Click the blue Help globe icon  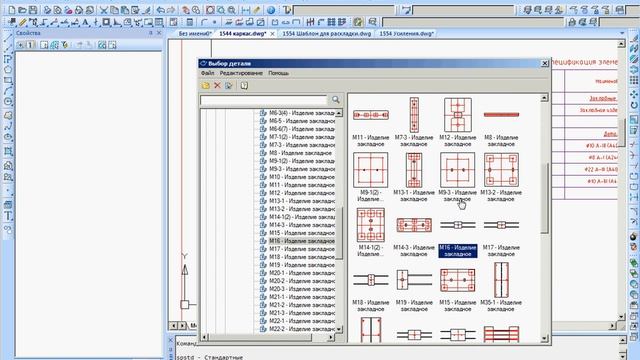click(x=271, y=10)
